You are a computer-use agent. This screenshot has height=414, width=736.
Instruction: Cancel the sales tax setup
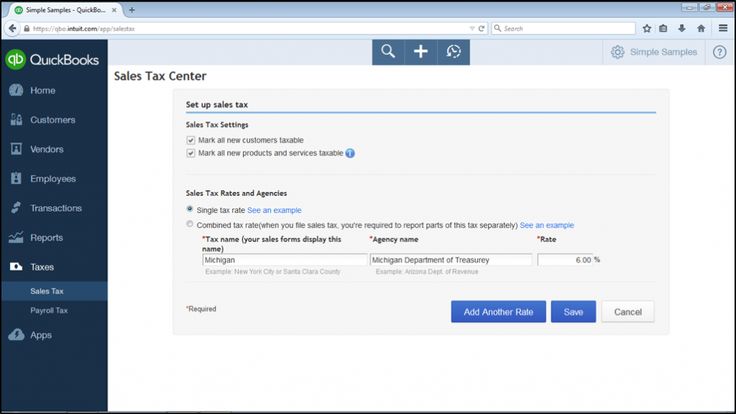628,312
